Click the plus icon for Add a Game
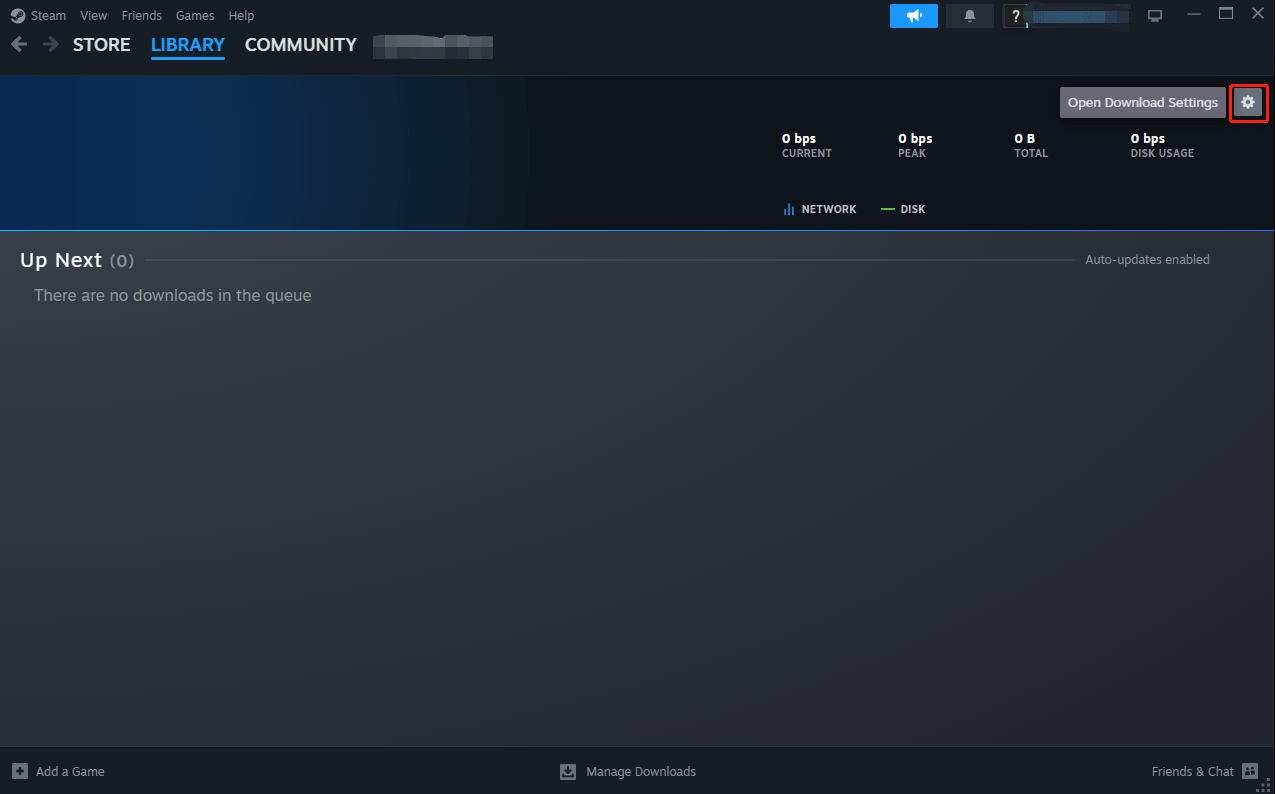1275x794 pixels. point(20,771)
